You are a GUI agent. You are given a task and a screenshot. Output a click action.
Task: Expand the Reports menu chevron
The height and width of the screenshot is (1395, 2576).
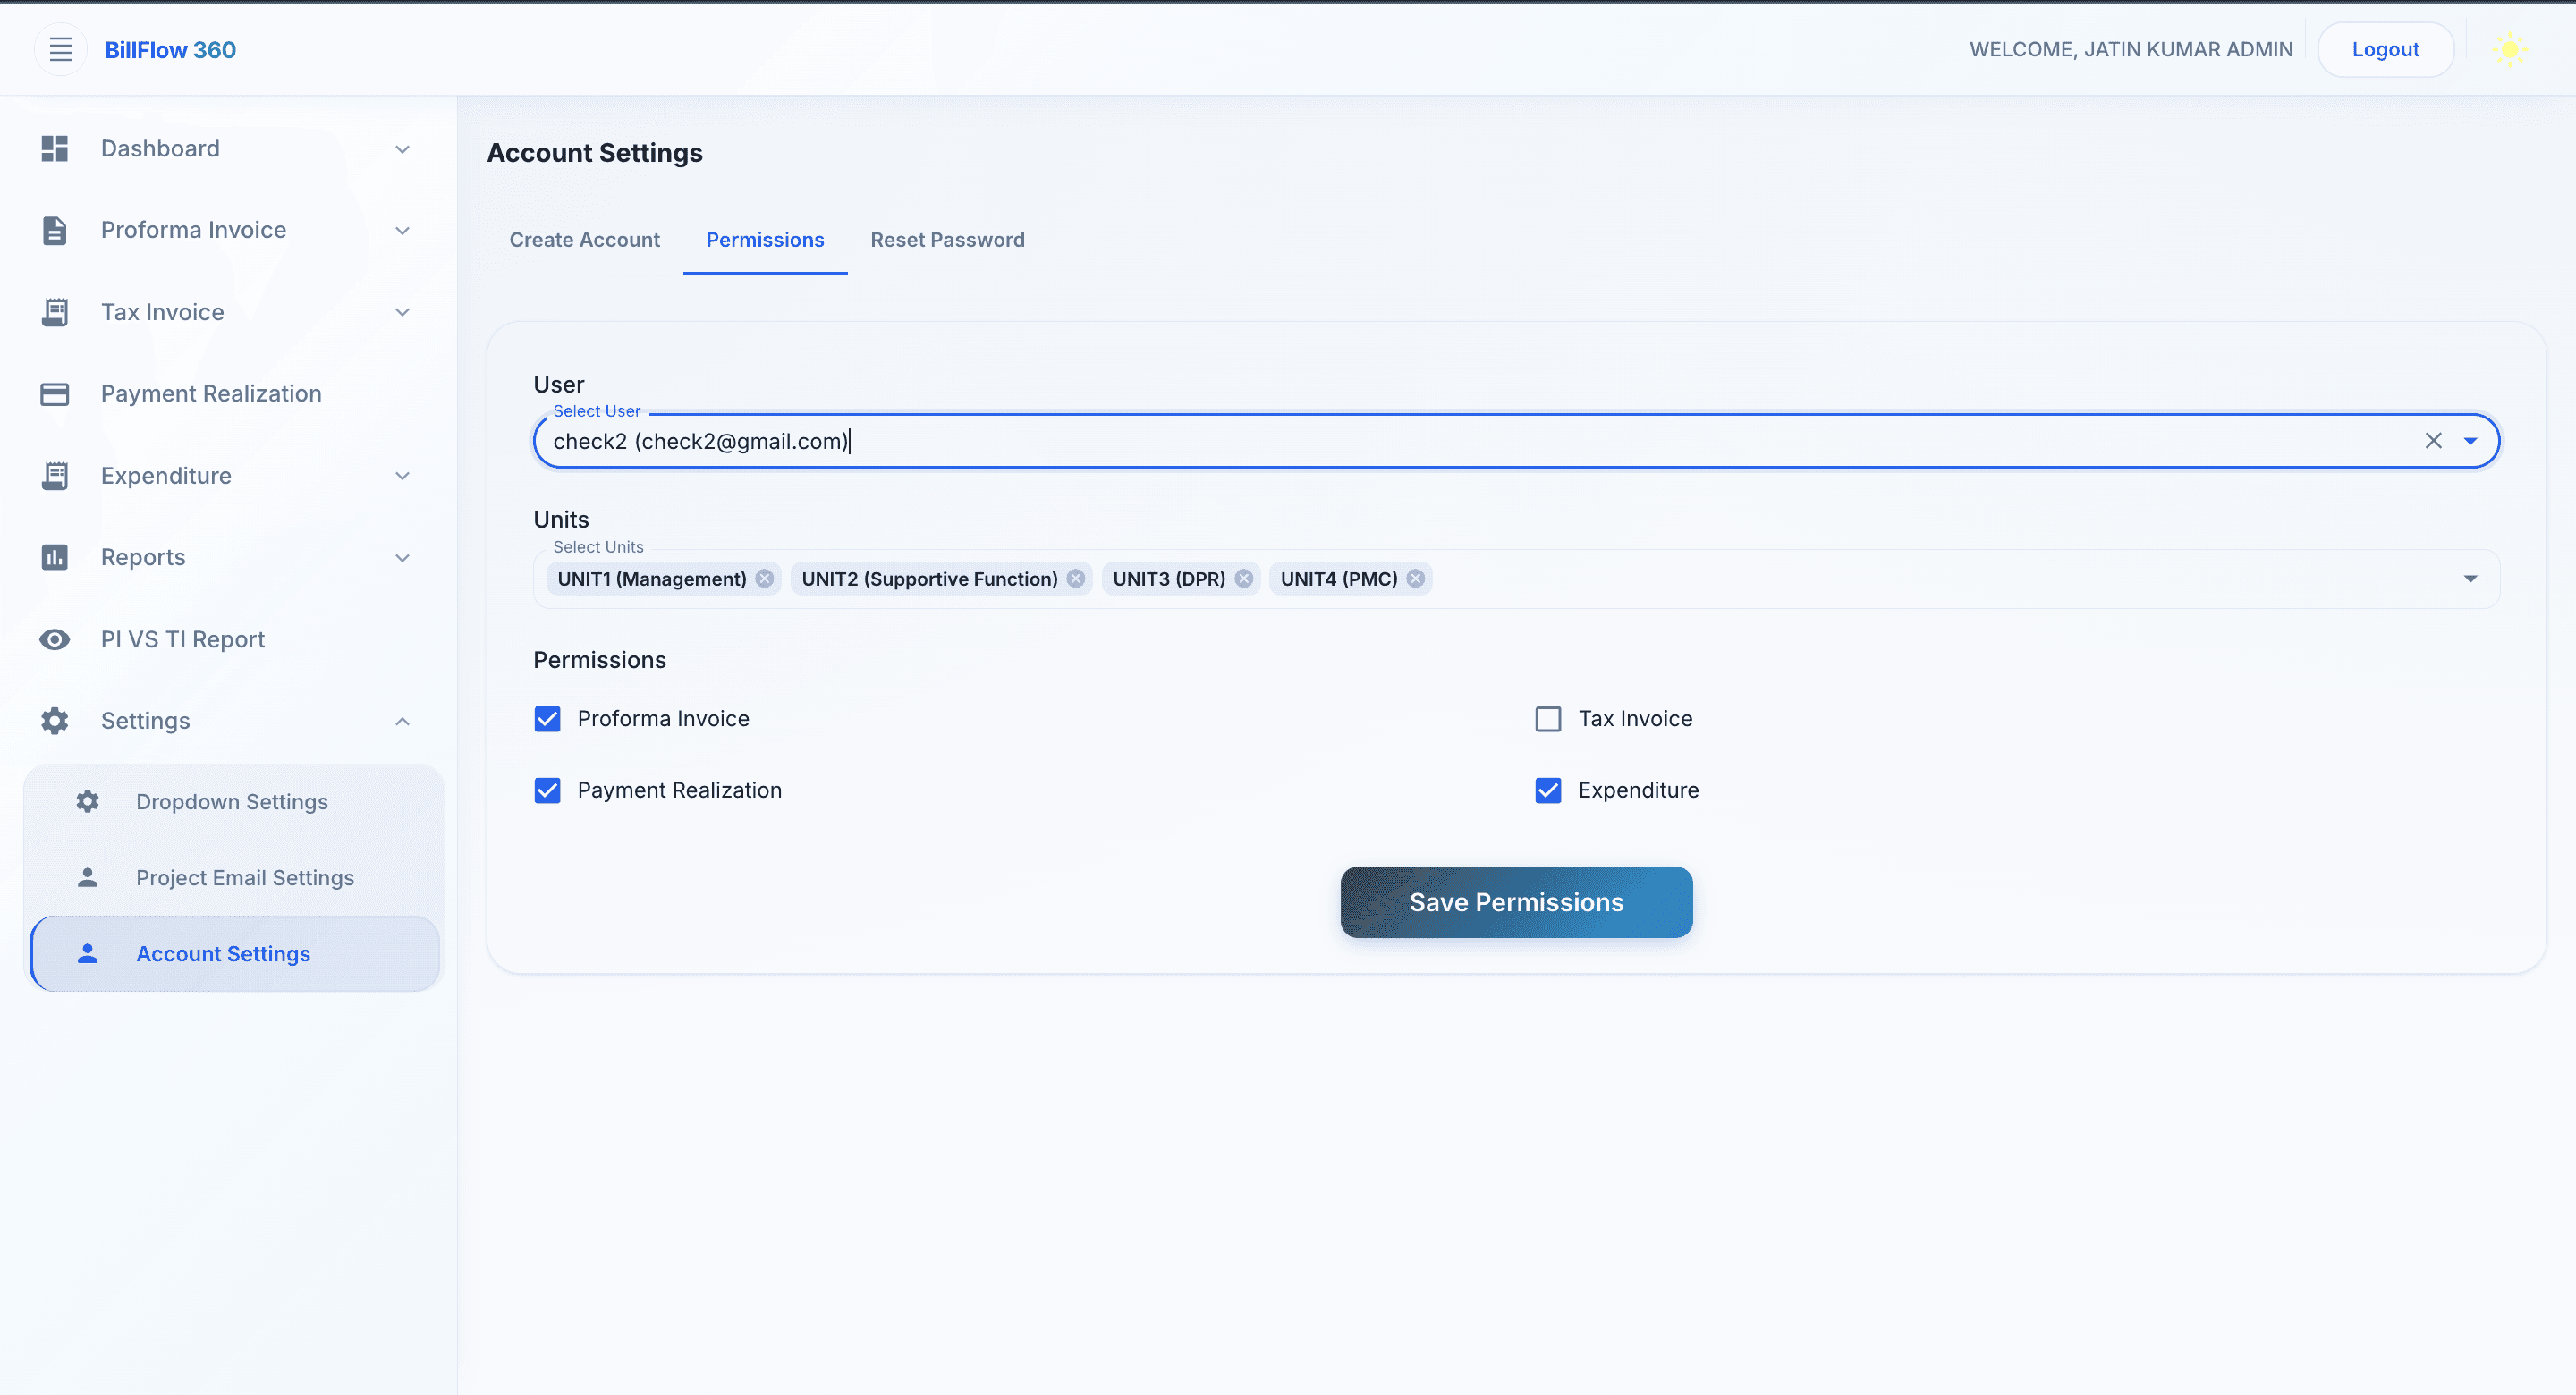[402, 558]
